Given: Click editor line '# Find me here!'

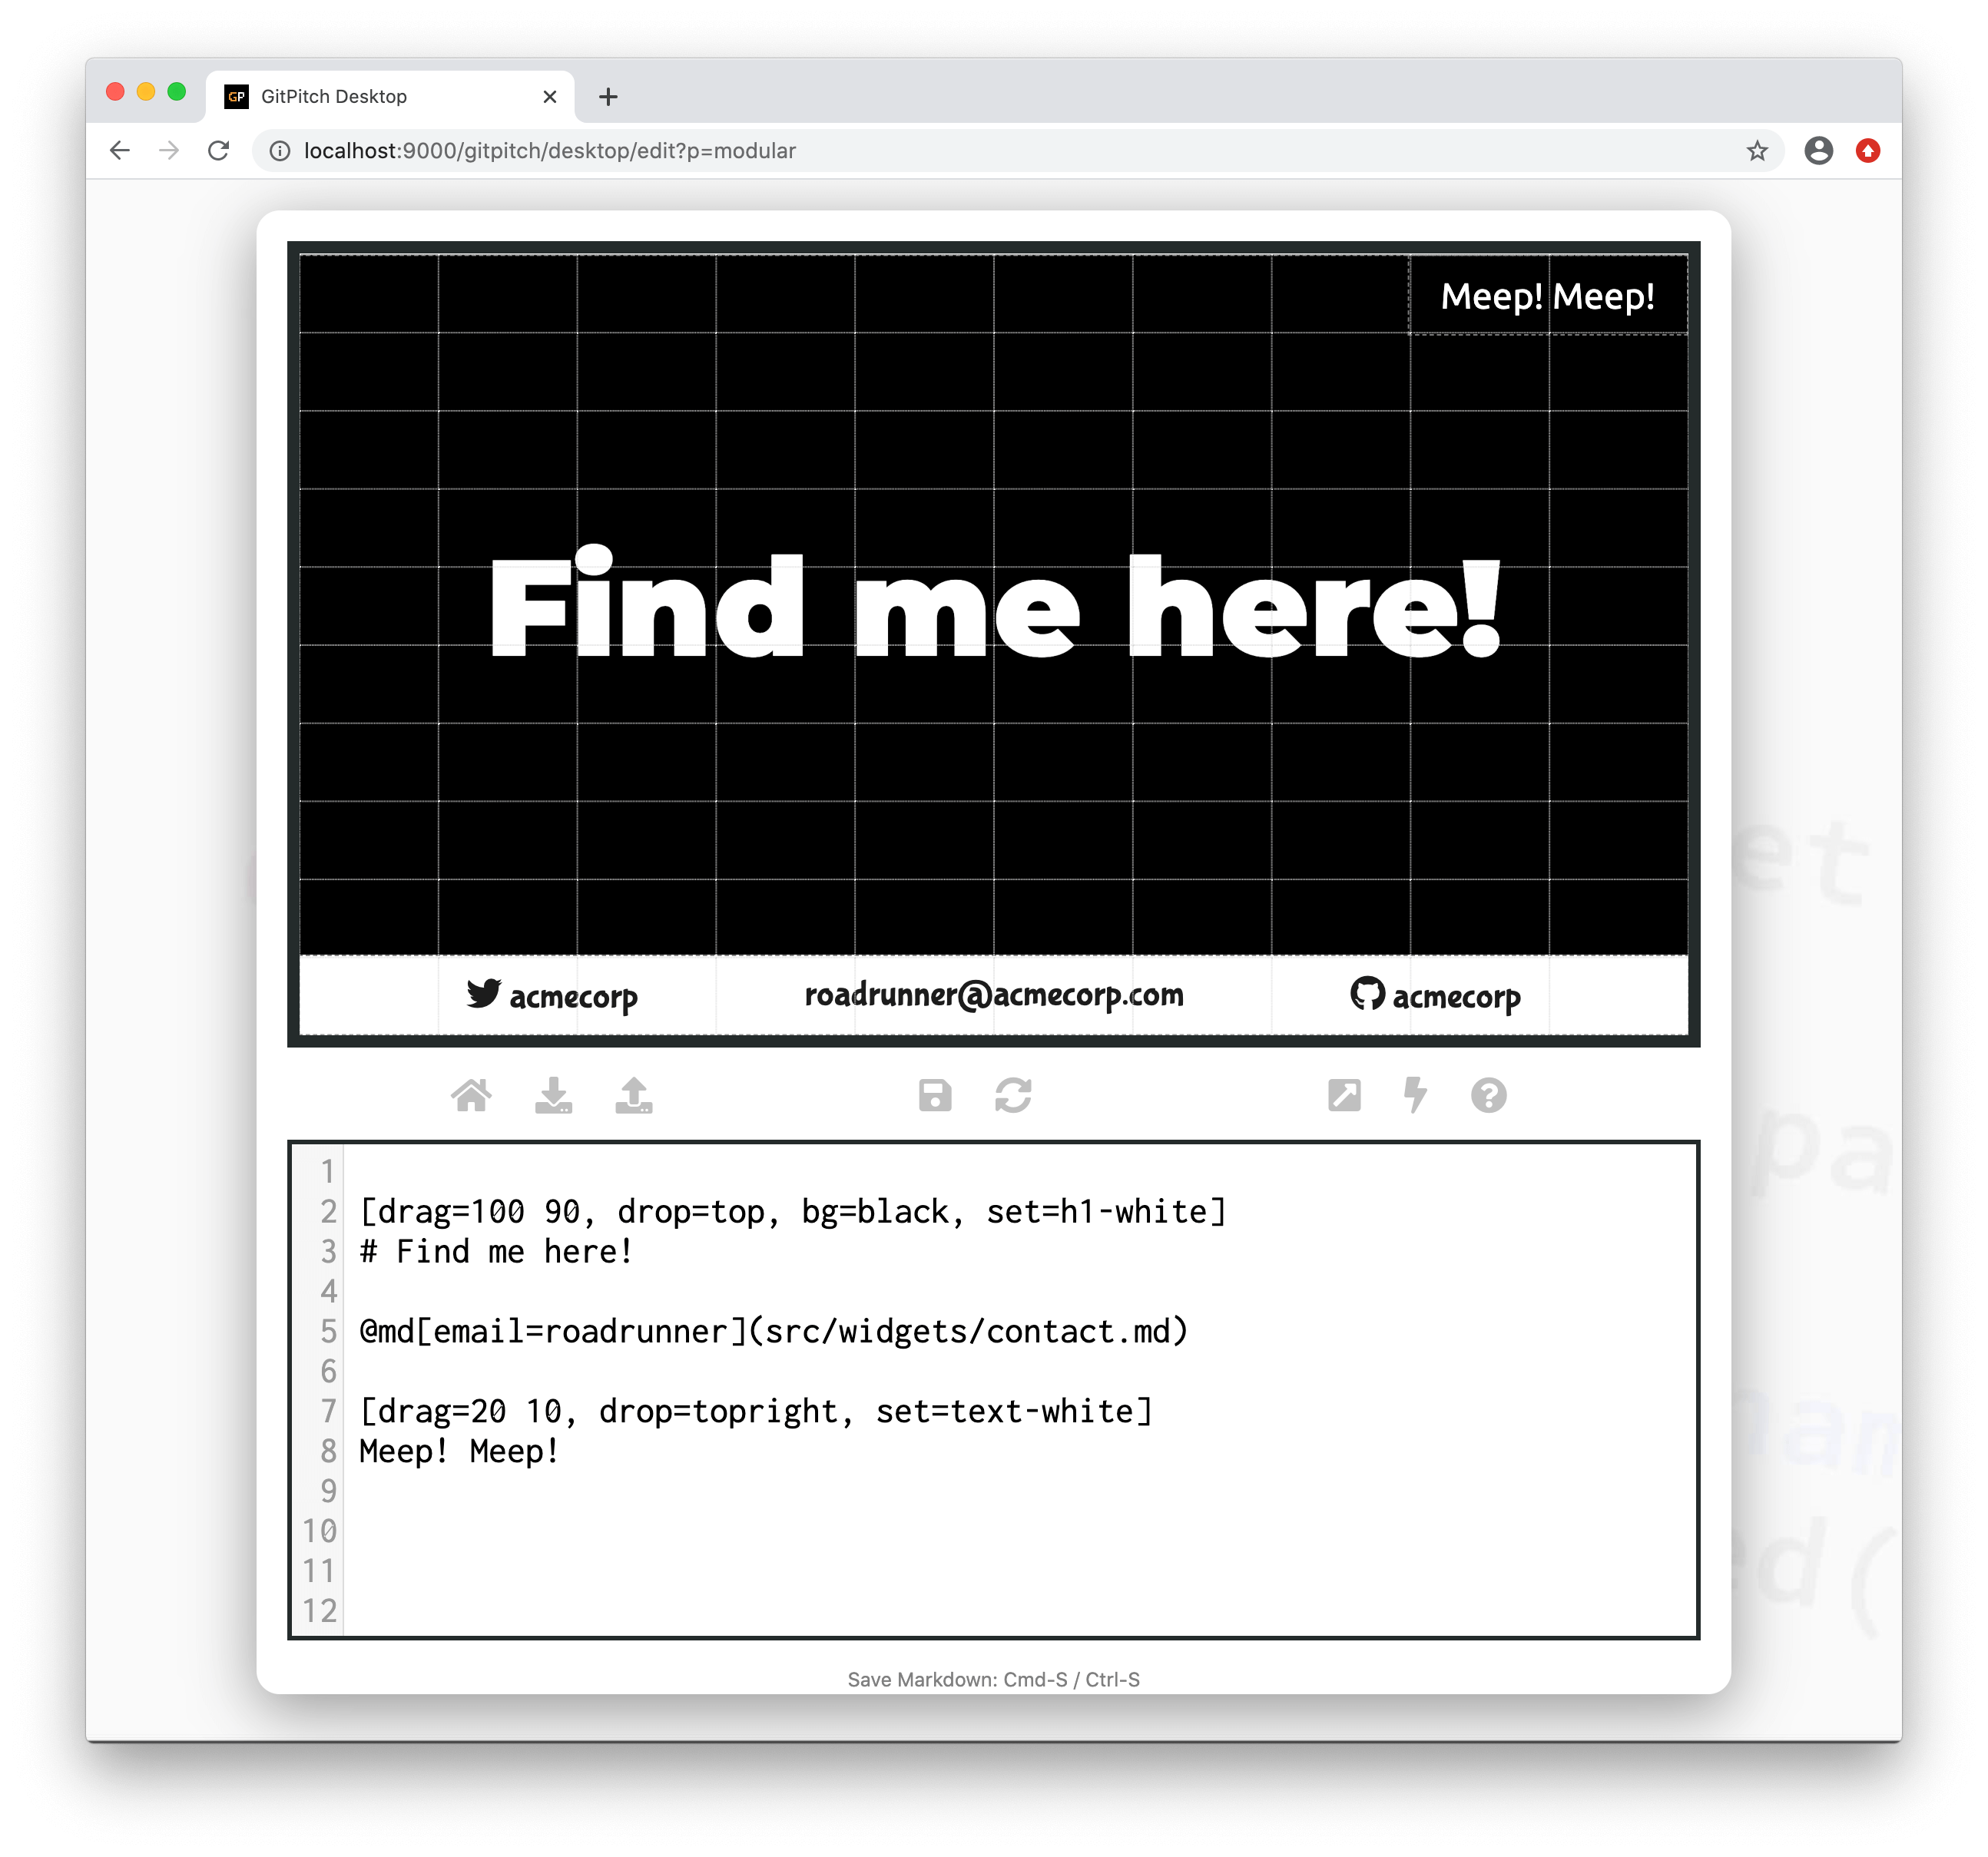Looking at the screenshot, I should [x=496, y=1251].
